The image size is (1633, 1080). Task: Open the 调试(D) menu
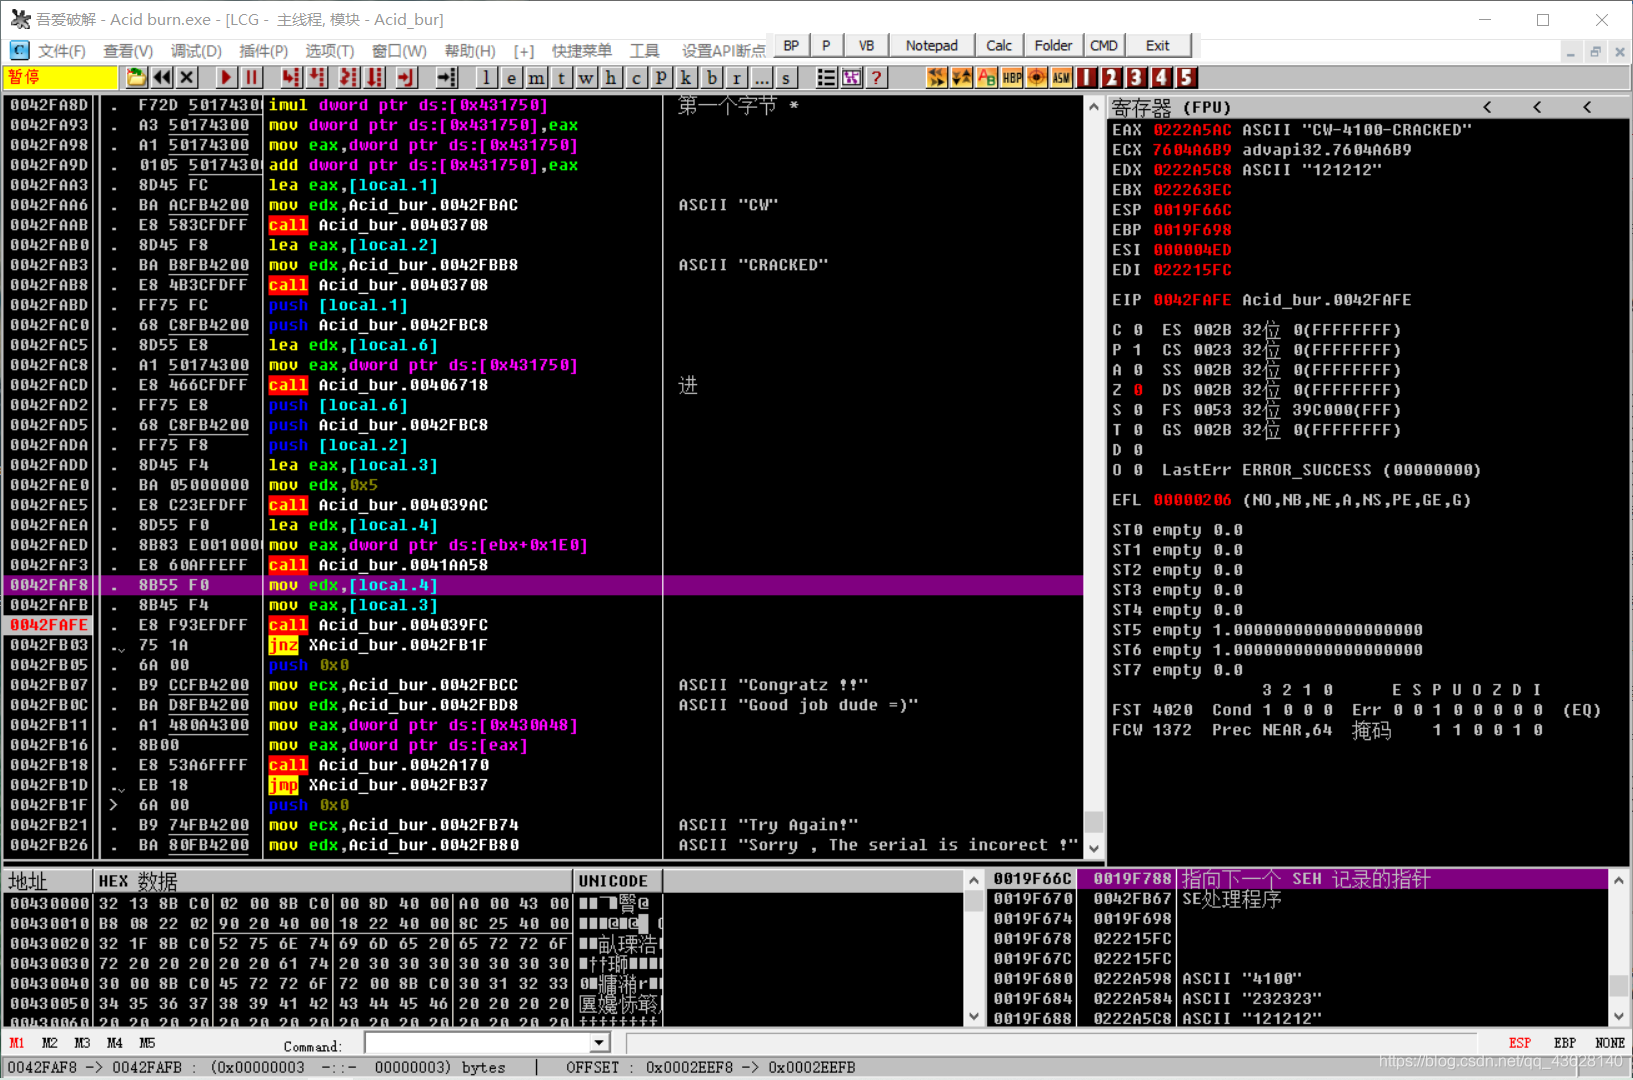point(196,50)
